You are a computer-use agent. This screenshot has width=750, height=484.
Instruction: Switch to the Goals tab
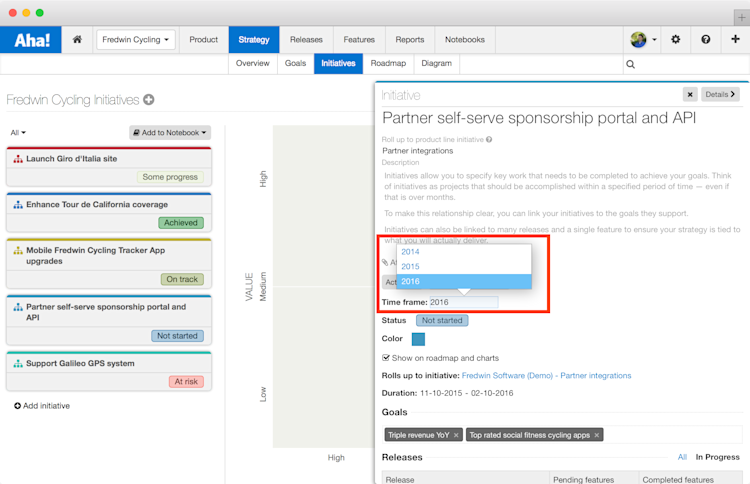(295, 64)
